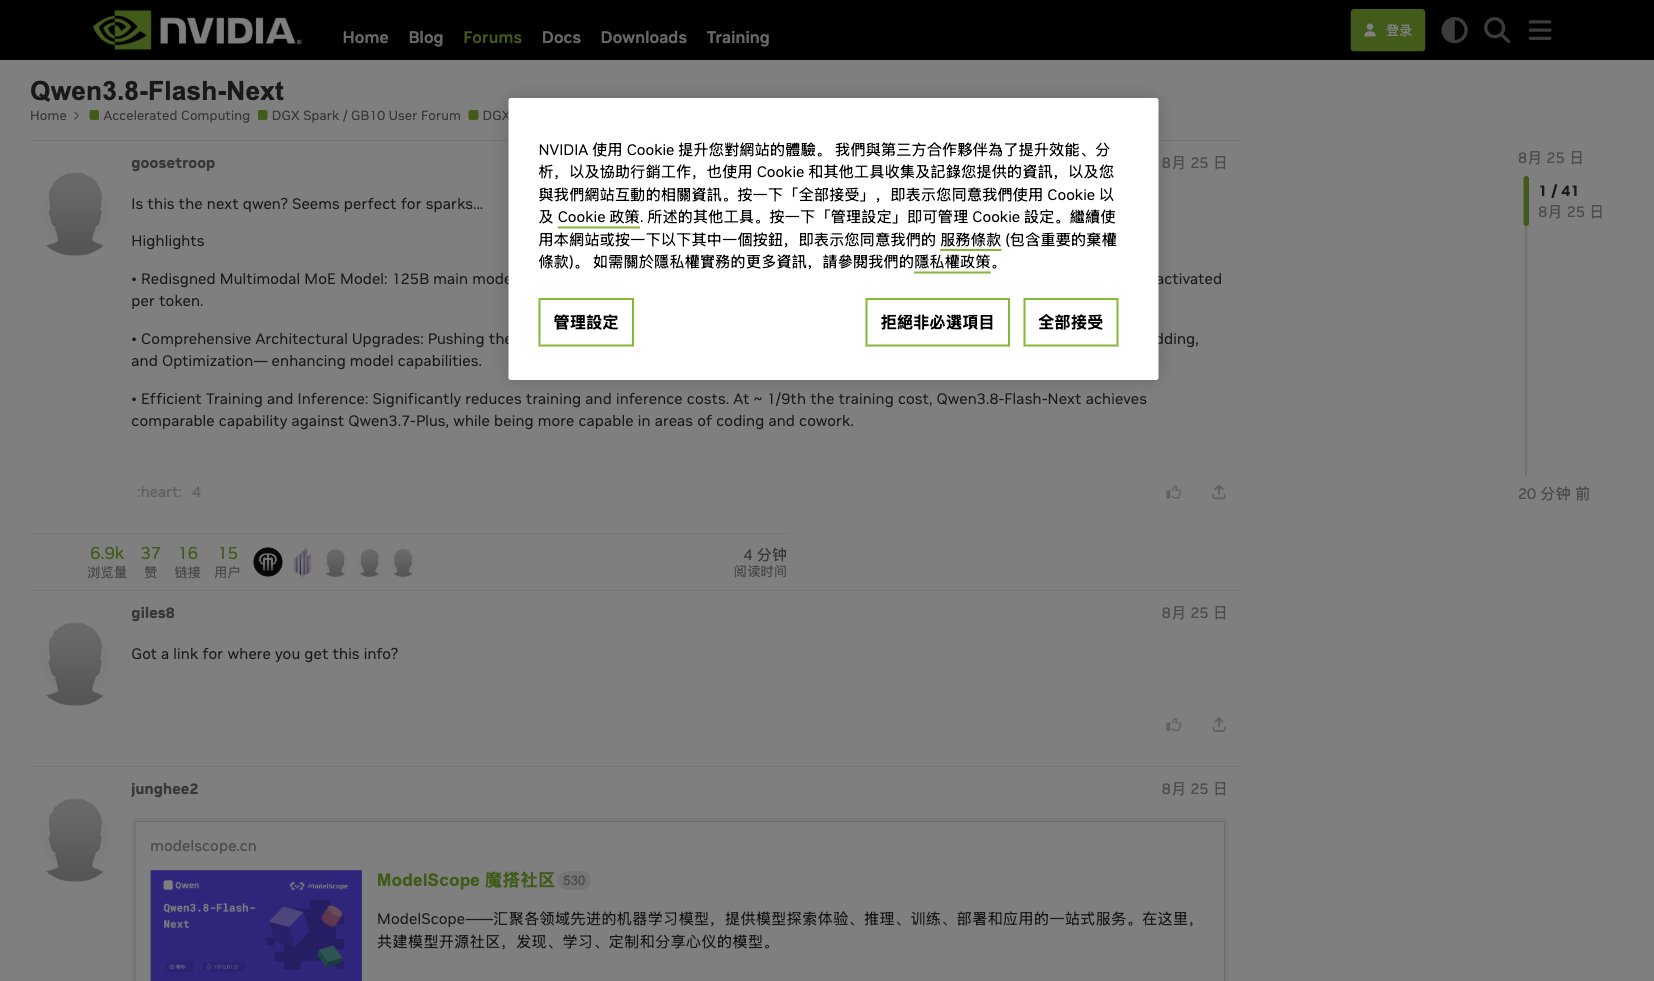The height and width of the screenshot is (981, 1654).
Task: Click the NVIDIA logo
Action: (197, 30)
